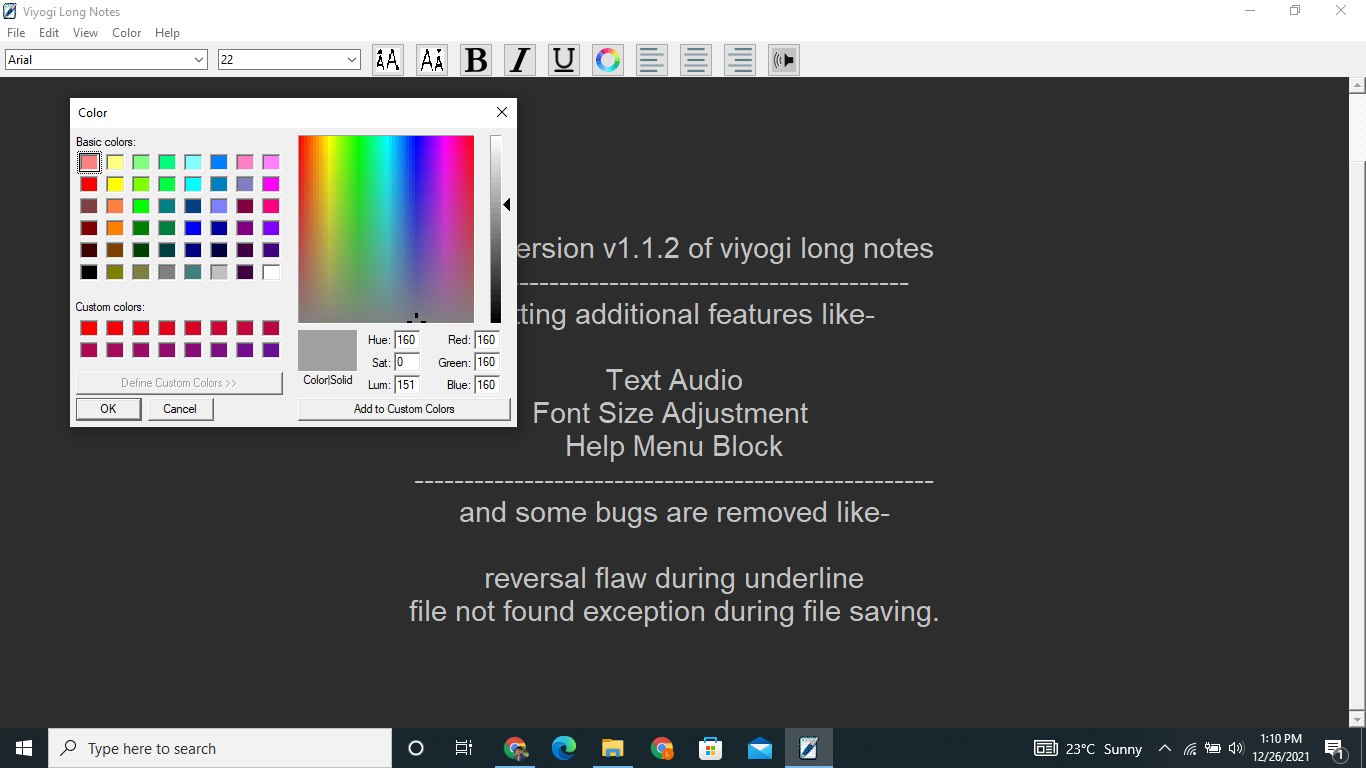
Task: Click the Lum value field
Action: 407,385
